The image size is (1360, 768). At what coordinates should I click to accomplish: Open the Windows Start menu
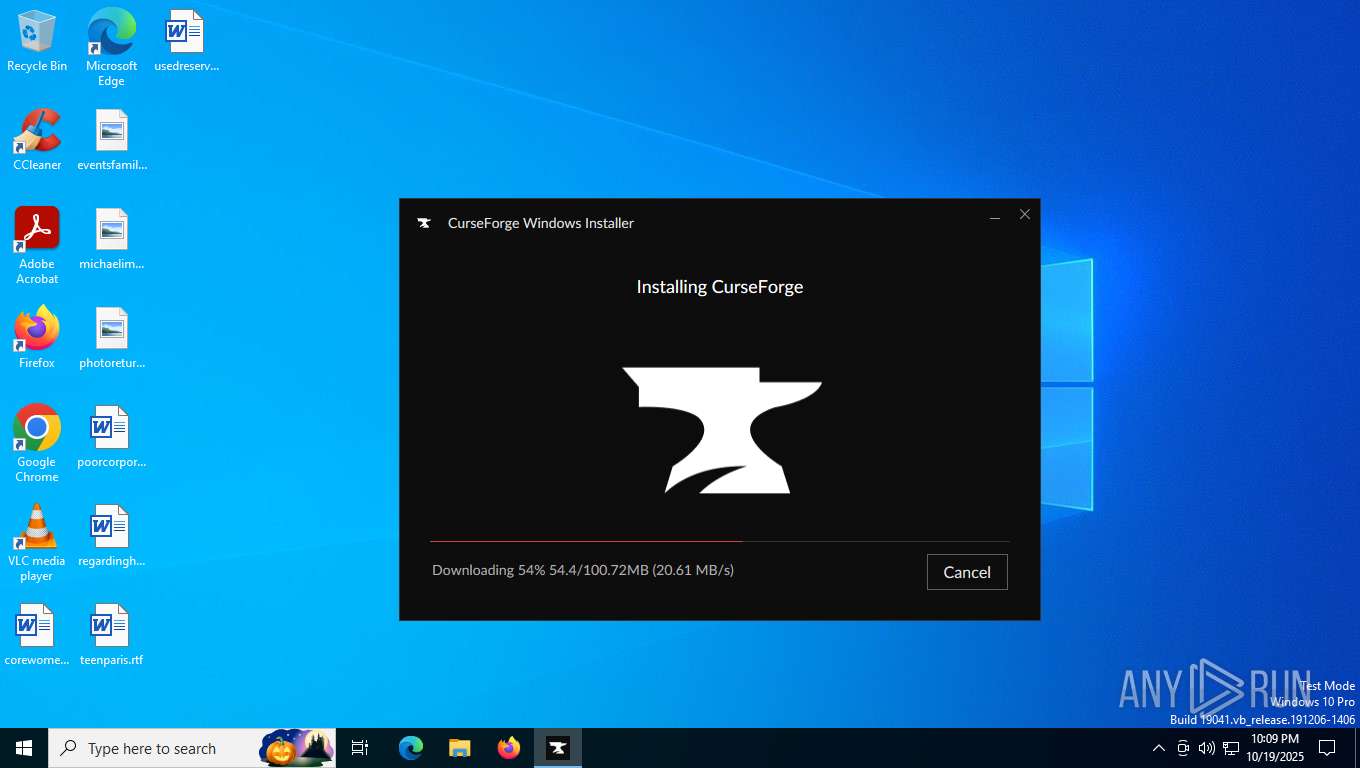(x=24, y=748)
